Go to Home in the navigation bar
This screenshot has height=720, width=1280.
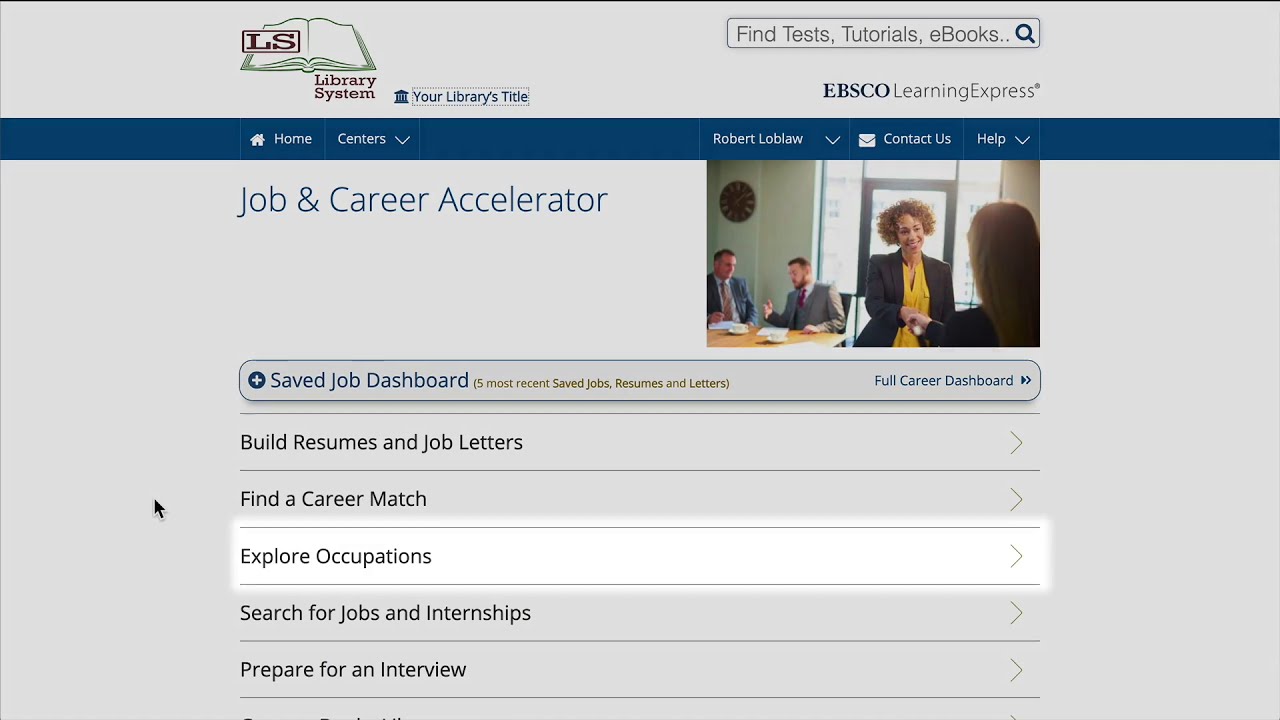point(293,139)
